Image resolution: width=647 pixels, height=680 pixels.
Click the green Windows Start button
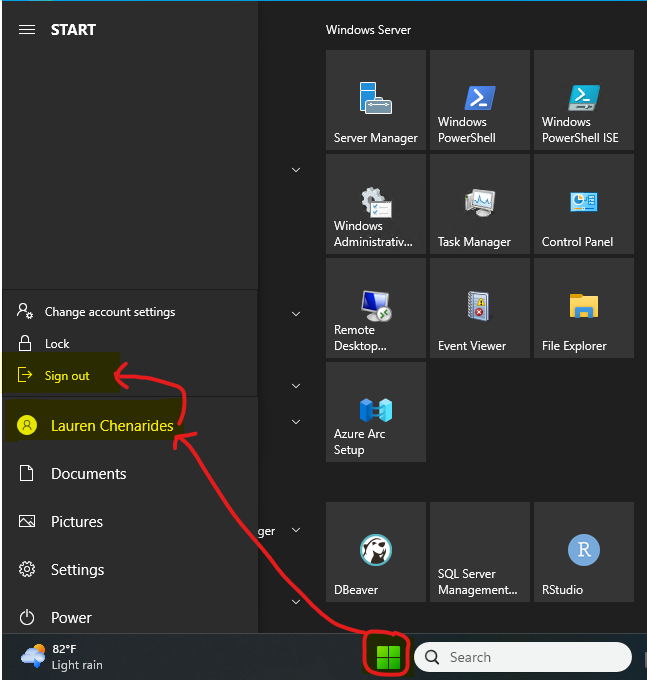(388, 657)
